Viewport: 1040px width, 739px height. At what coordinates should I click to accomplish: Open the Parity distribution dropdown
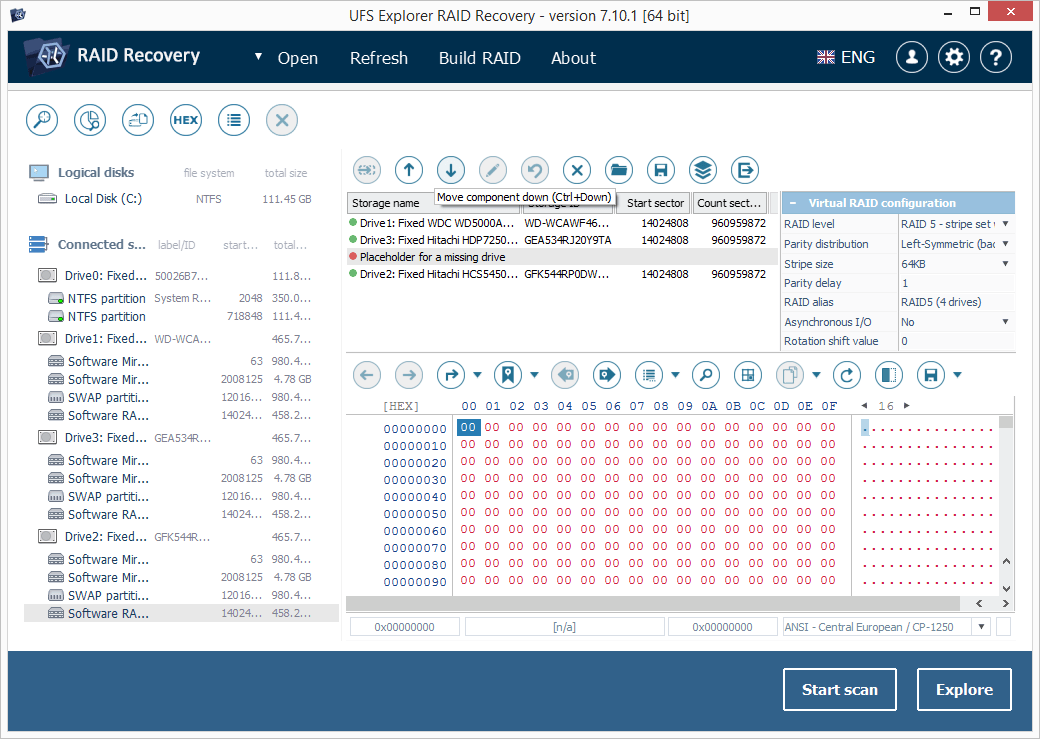1006,244
